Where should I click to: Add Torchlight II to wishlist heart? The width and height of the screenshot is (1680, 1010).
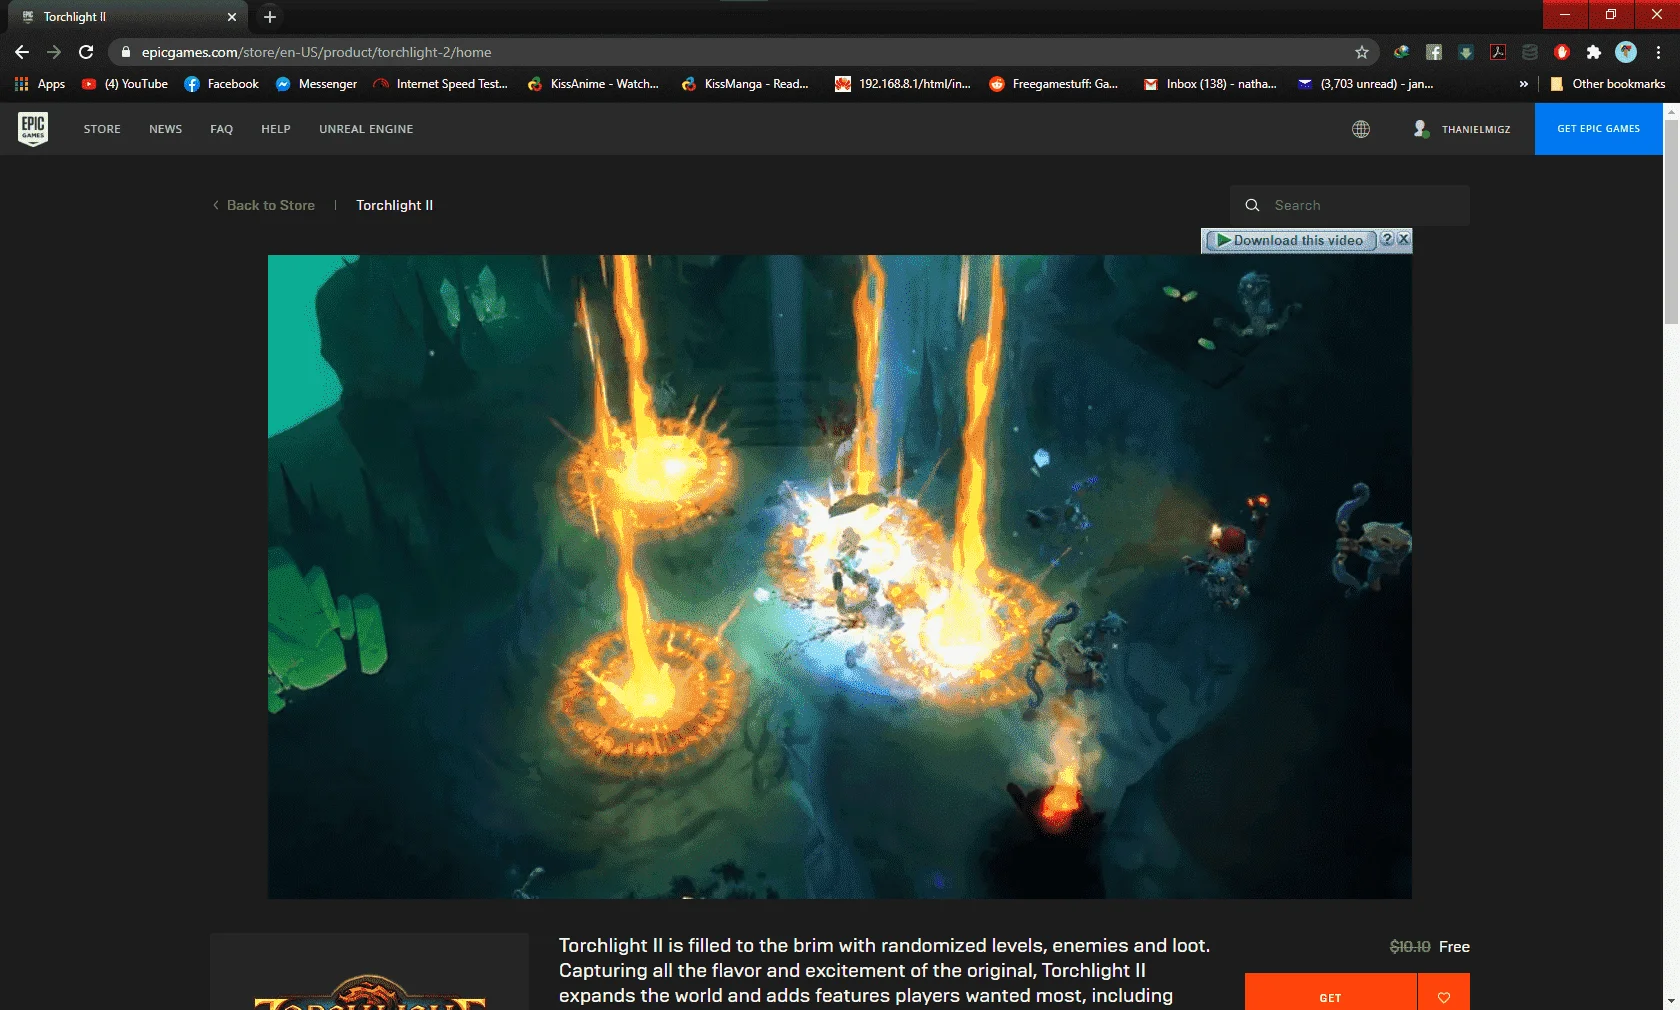[1444, 997]
